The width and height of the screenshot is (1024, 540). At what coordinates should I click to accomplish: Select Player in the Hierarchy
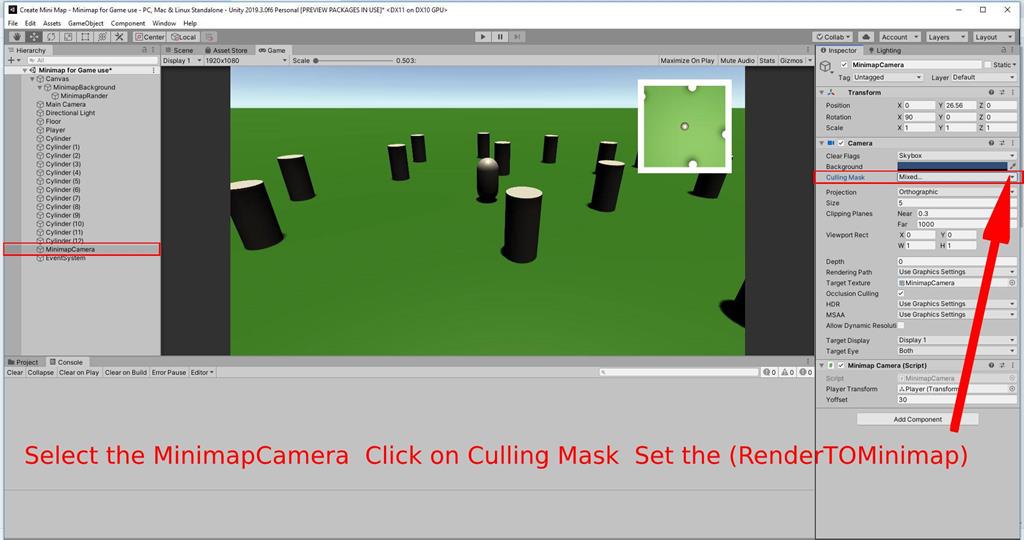[55, 130]
